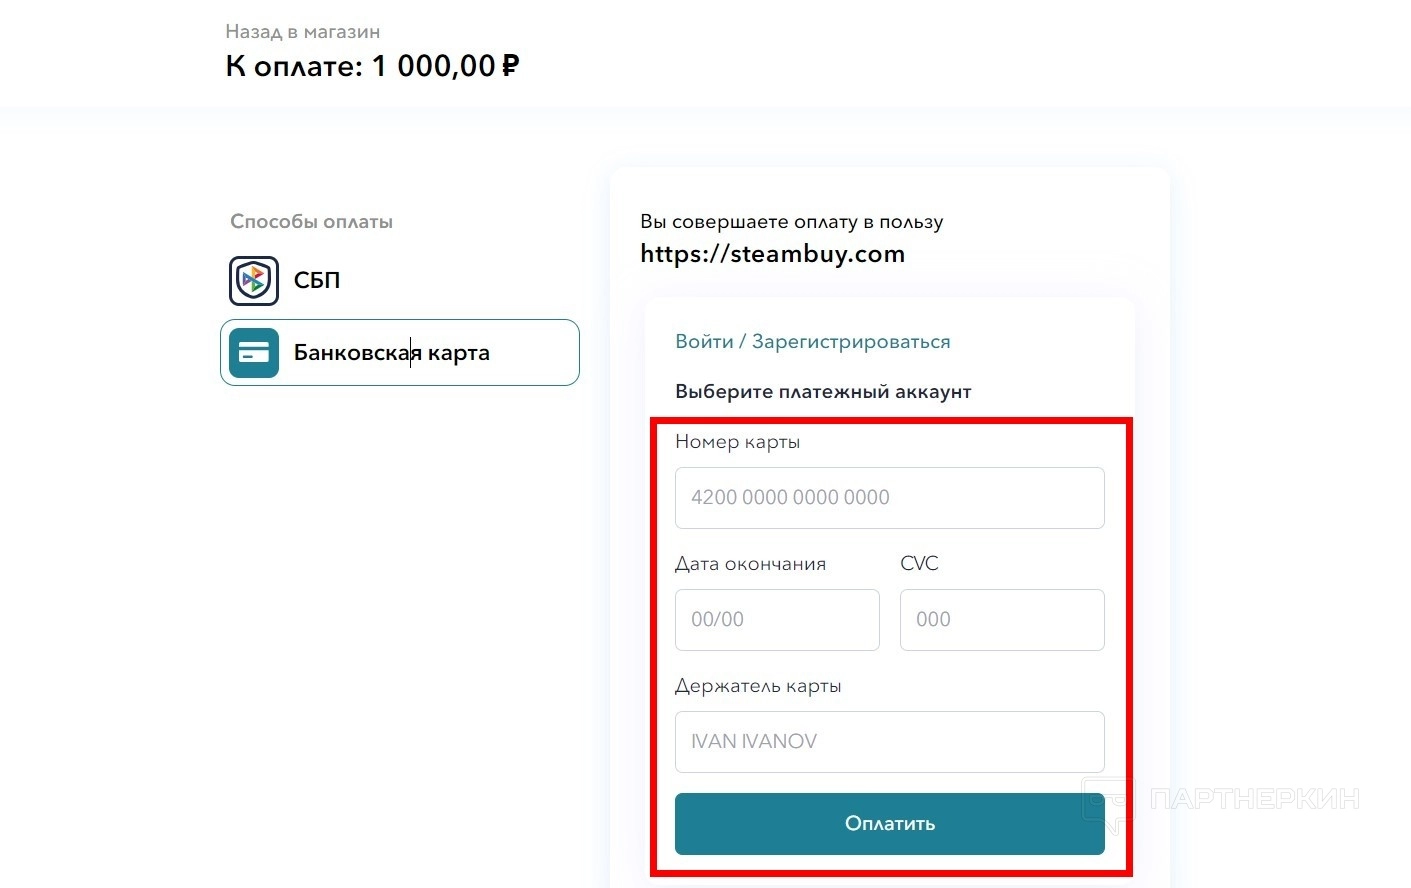Click the Дата окончания label
The image size is (1411, 888).
click(x=750, y=564)
